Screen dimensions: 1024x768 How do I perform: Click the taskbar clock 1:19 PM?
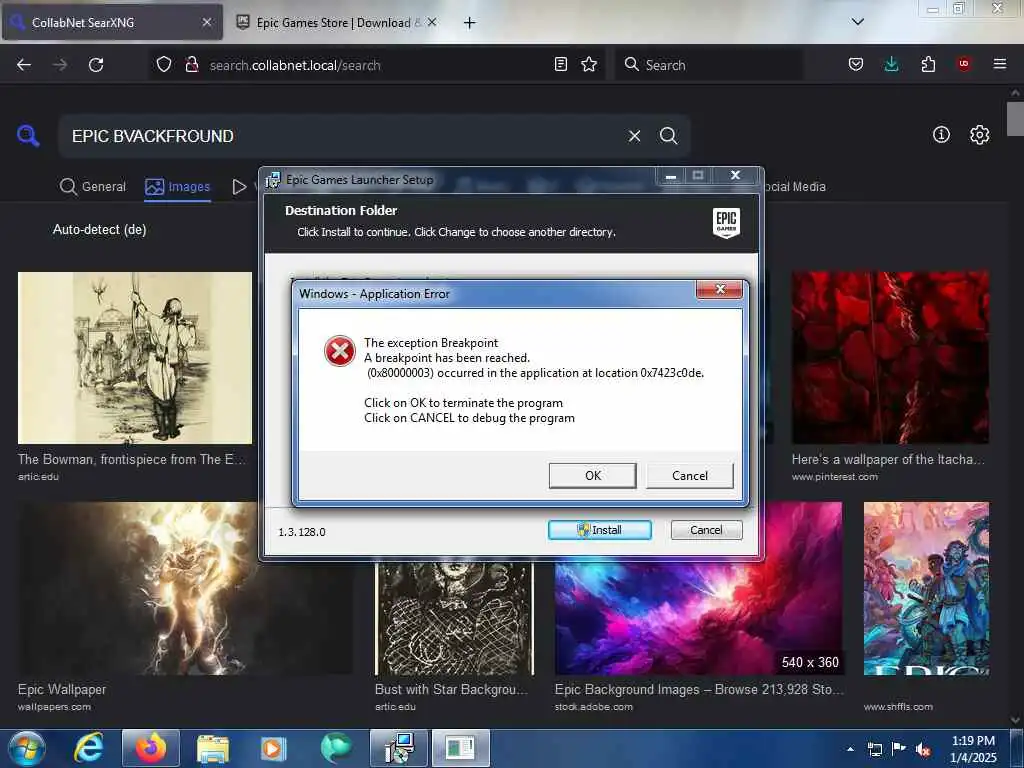973,741
